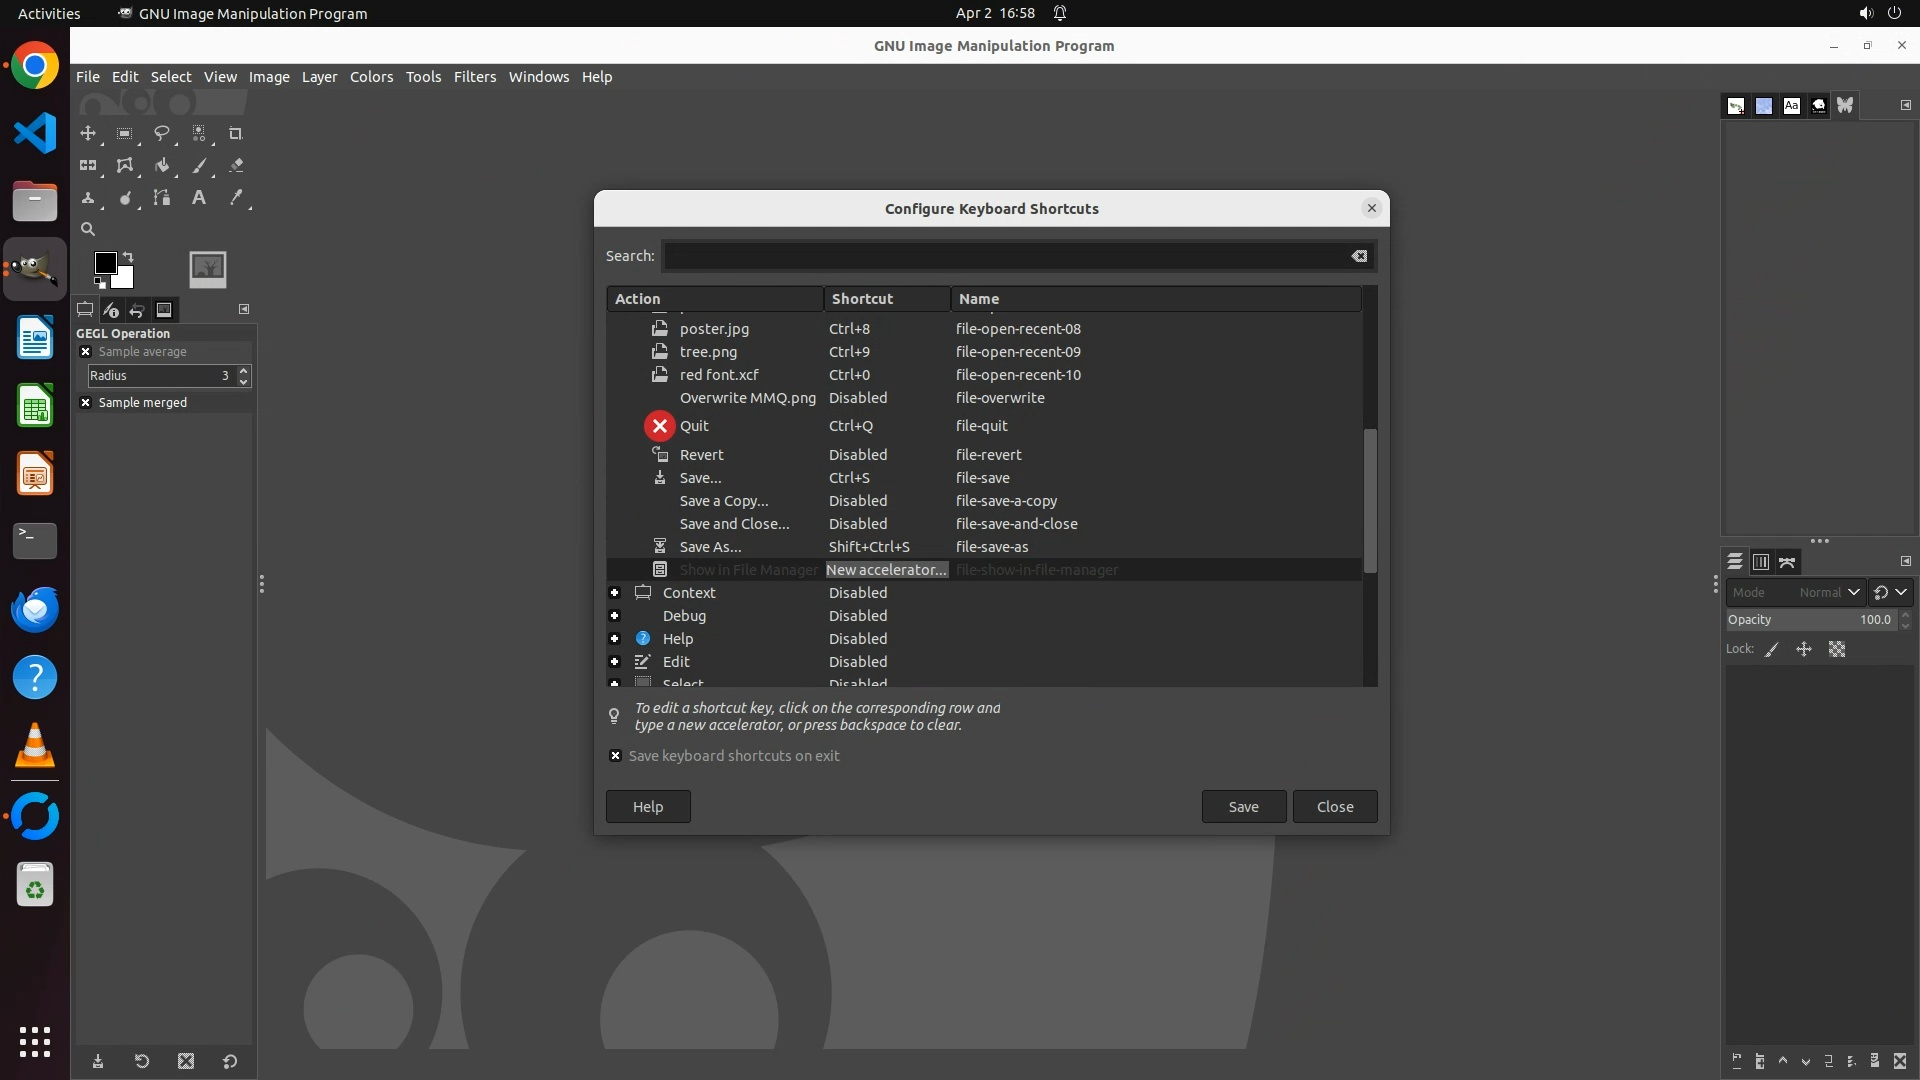1920x1080 pixels.
Task: Expand the Help action group
Action: [x=615, y=639]
